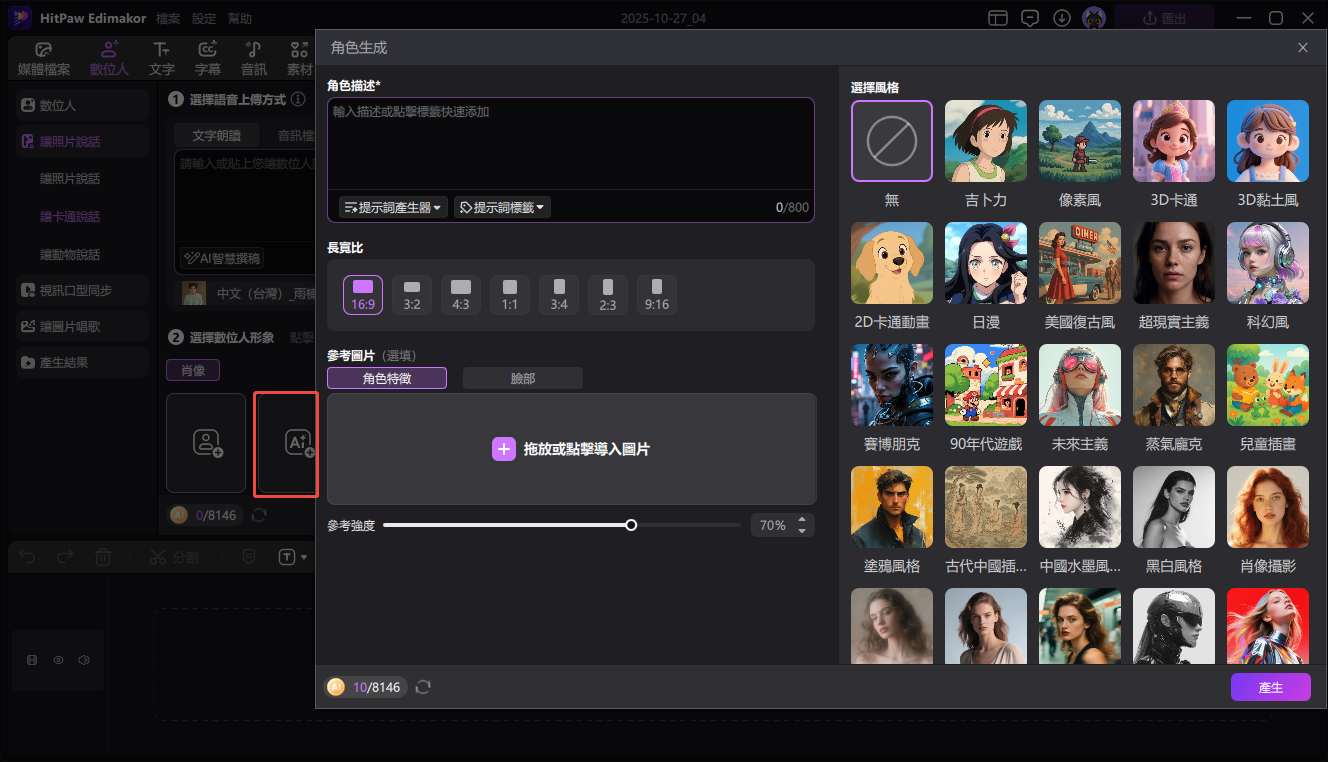Viewport: 1328px width, 762px height.
Task: Click the 素材 toolbar icon
Action: (297, 57)
